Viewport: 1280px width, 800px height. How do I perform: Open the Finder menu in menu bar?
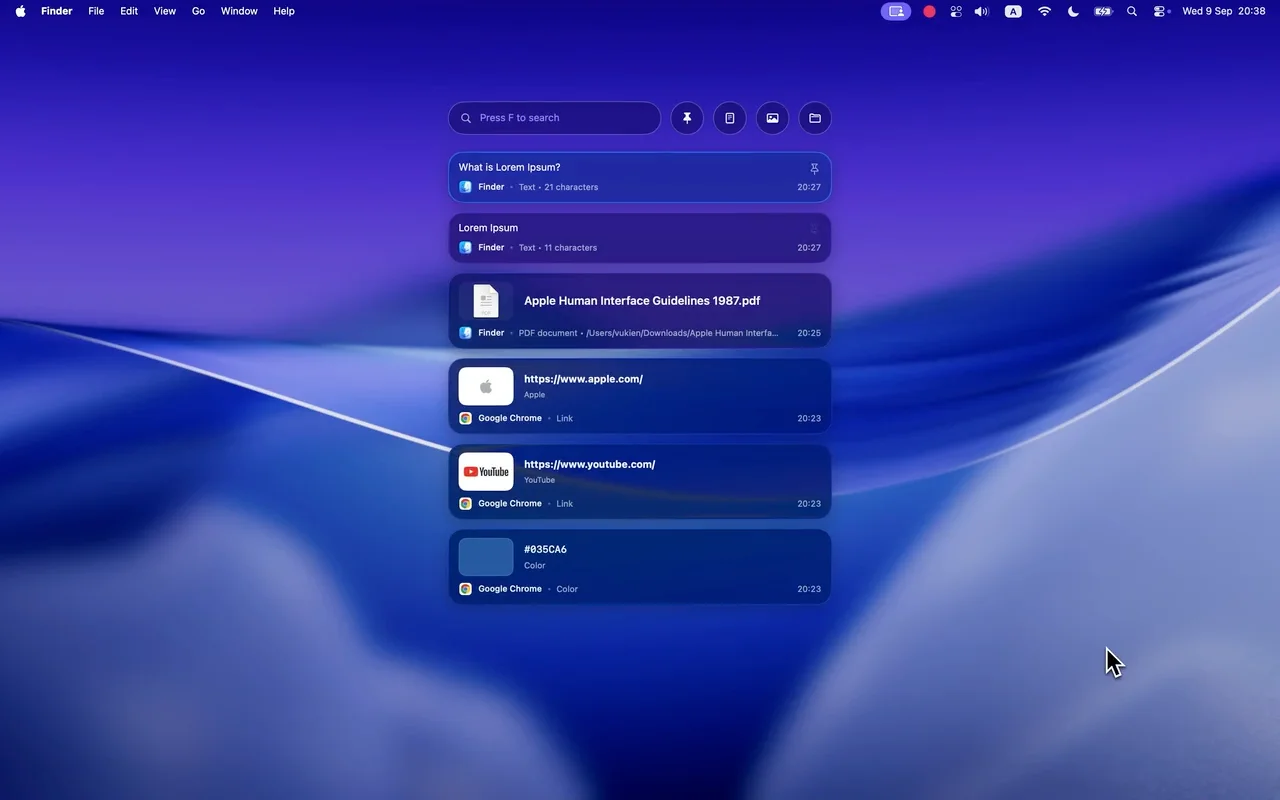[x=56, y=11]
